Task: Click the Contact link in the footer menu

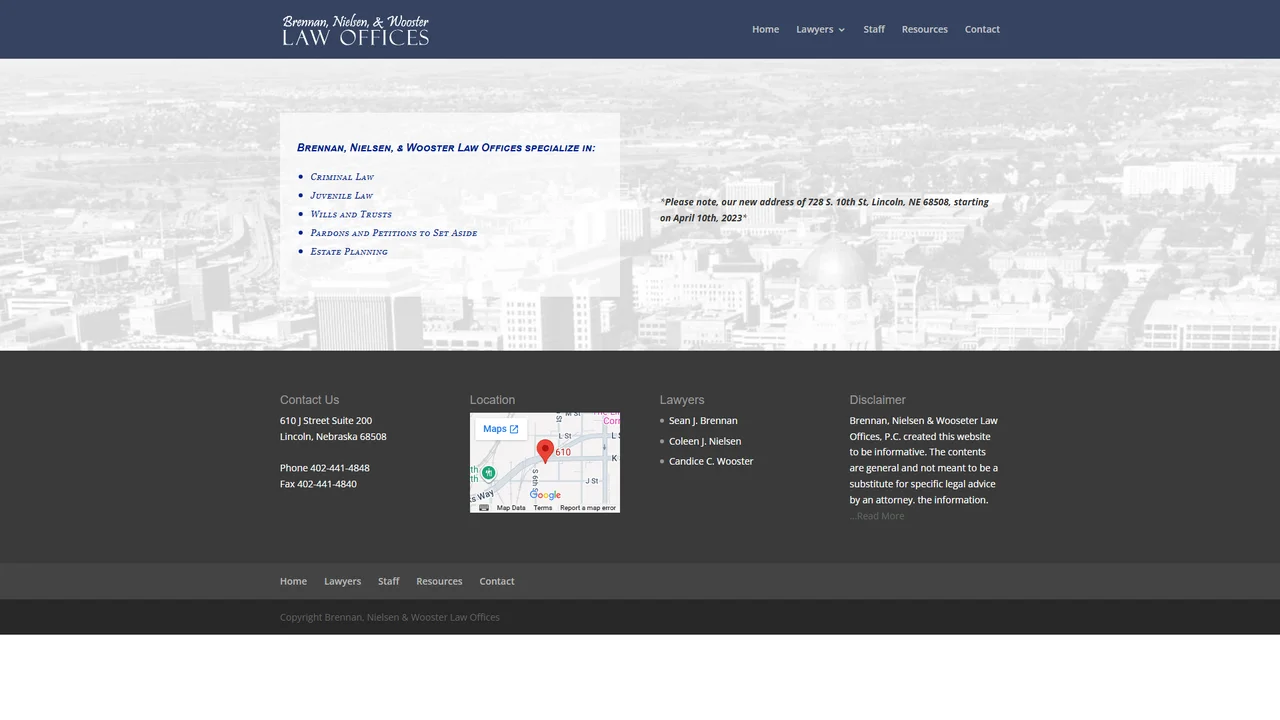Action: click(x=497, y=581)
